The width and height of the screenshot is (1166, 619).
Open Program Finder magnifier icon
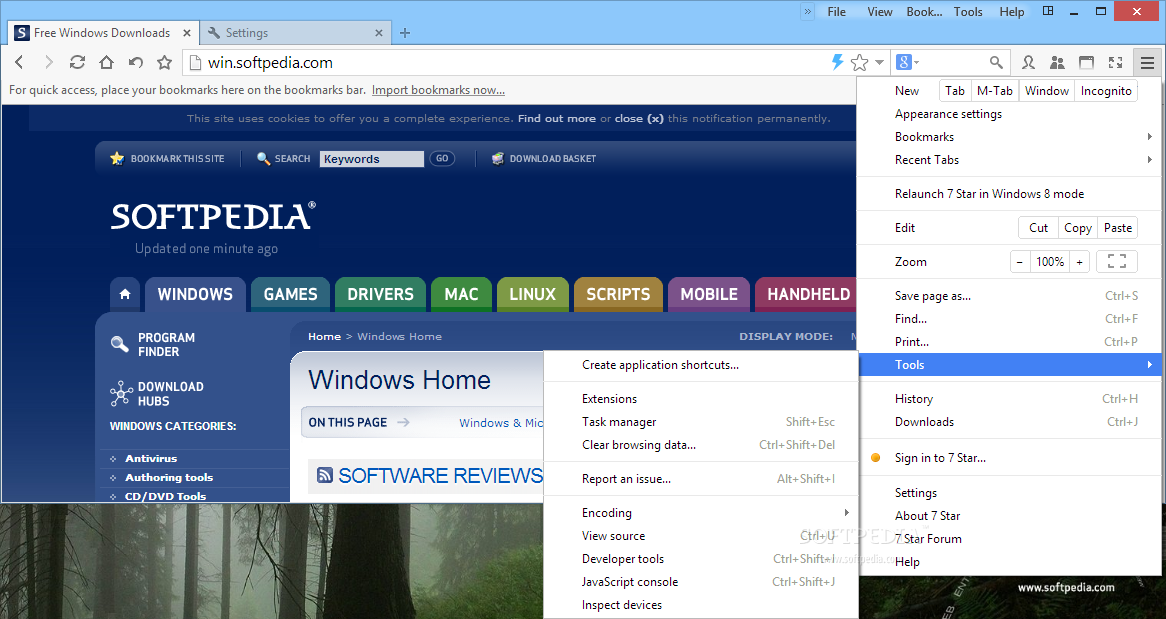pos(119,344)
